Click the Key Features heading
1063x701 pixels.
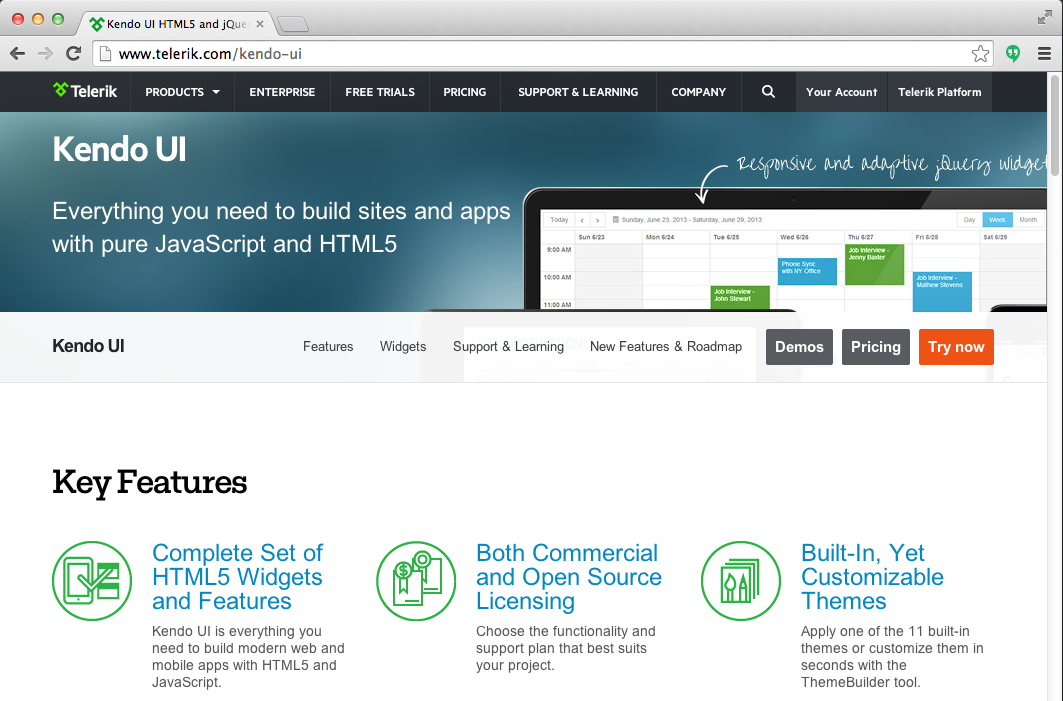pos(150,483)
